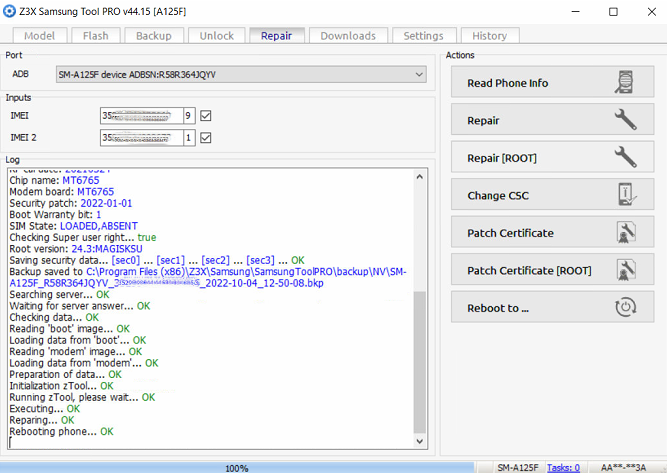Open the Settings tab

pos(423,36)
